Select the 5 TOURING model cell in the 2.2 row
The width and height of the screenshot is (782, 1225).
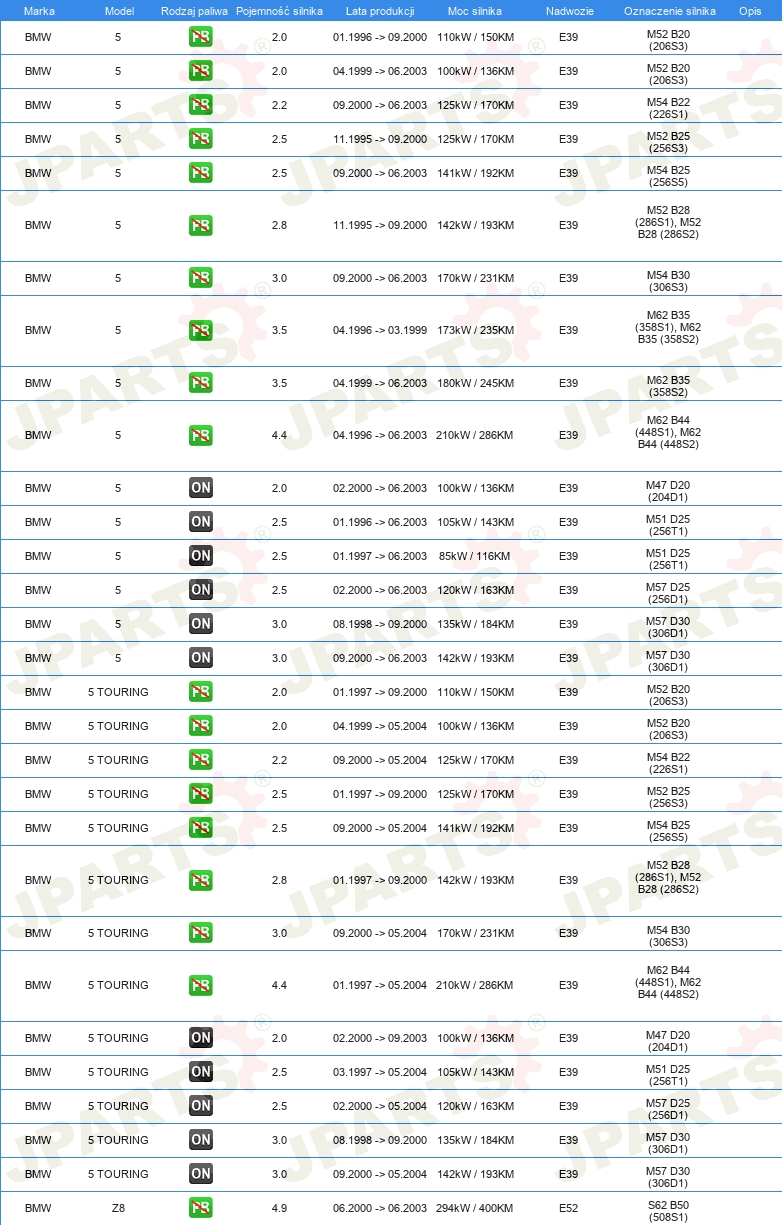pos(118,760)
